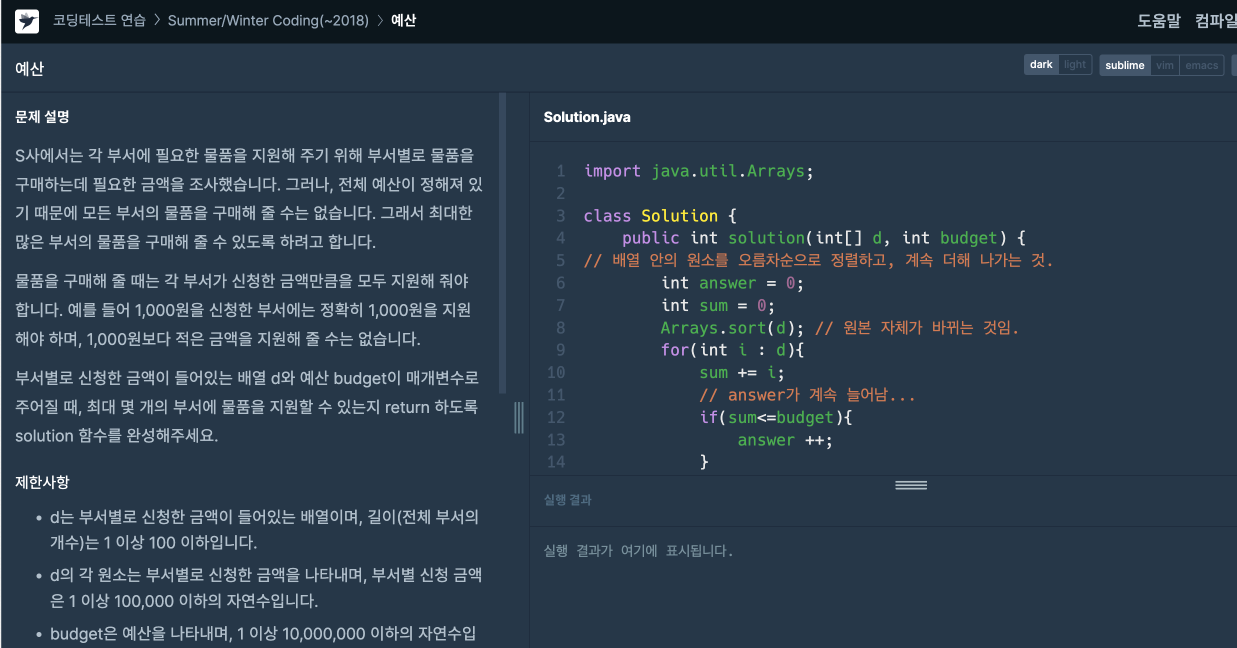Click the 실행 결과 label
The height and width of the screenshot is (648, 1237).
tap(567, 500)
